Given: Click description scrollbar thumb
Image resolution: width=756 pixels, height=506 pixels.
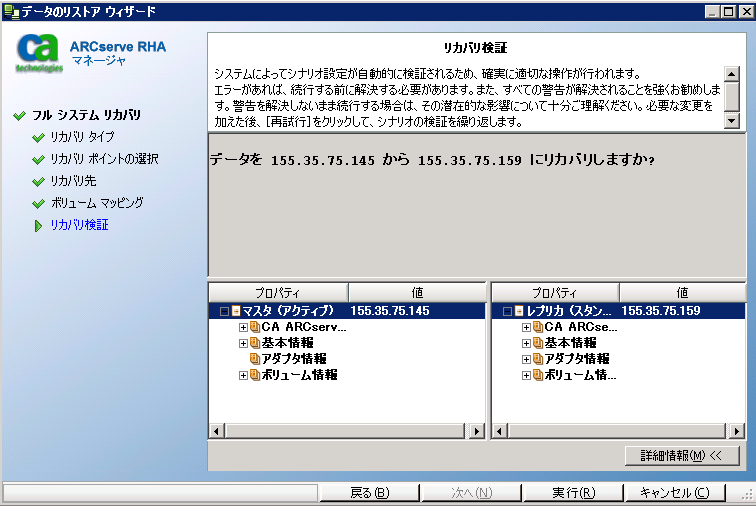Looking at the screenshot, I should (731, 96).
